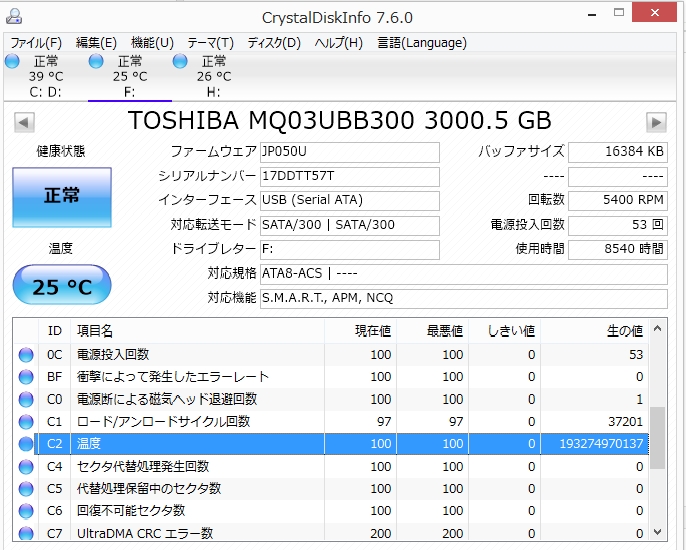Click status orb of BF row
This screenshot has height=550, width=686.
pyautogui.click(x=26, y=377)
